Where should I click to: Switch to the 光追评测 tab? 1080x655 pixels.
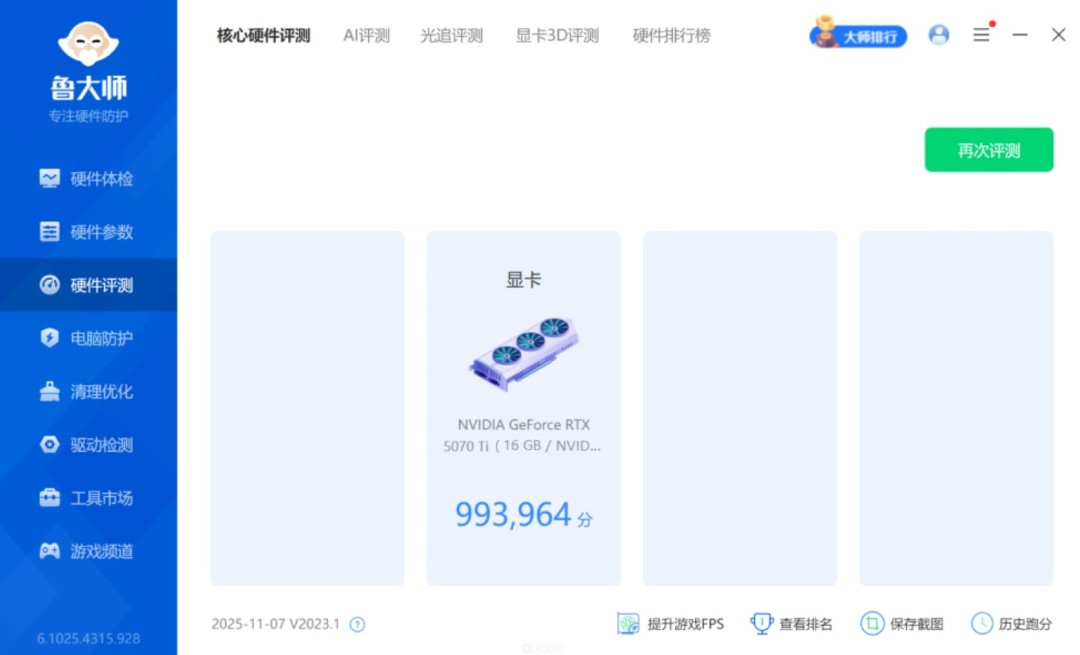pos(451,35)
